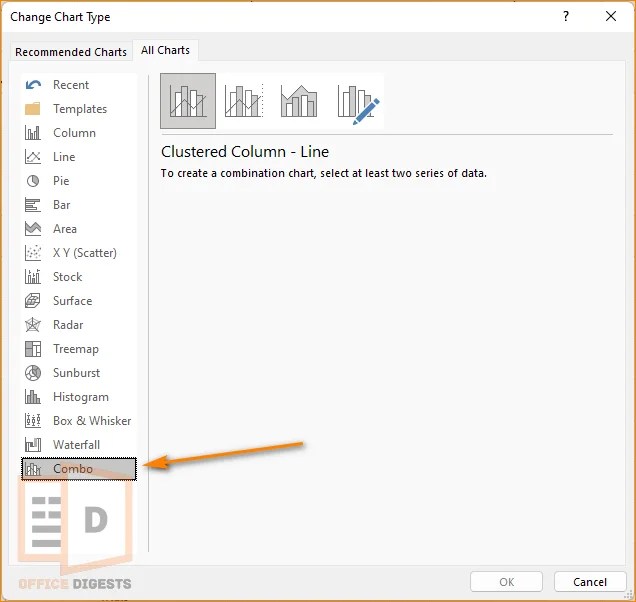636x602 pixels.
Task: Click the Recent label in the list
Action: click(x=71, y=85)
